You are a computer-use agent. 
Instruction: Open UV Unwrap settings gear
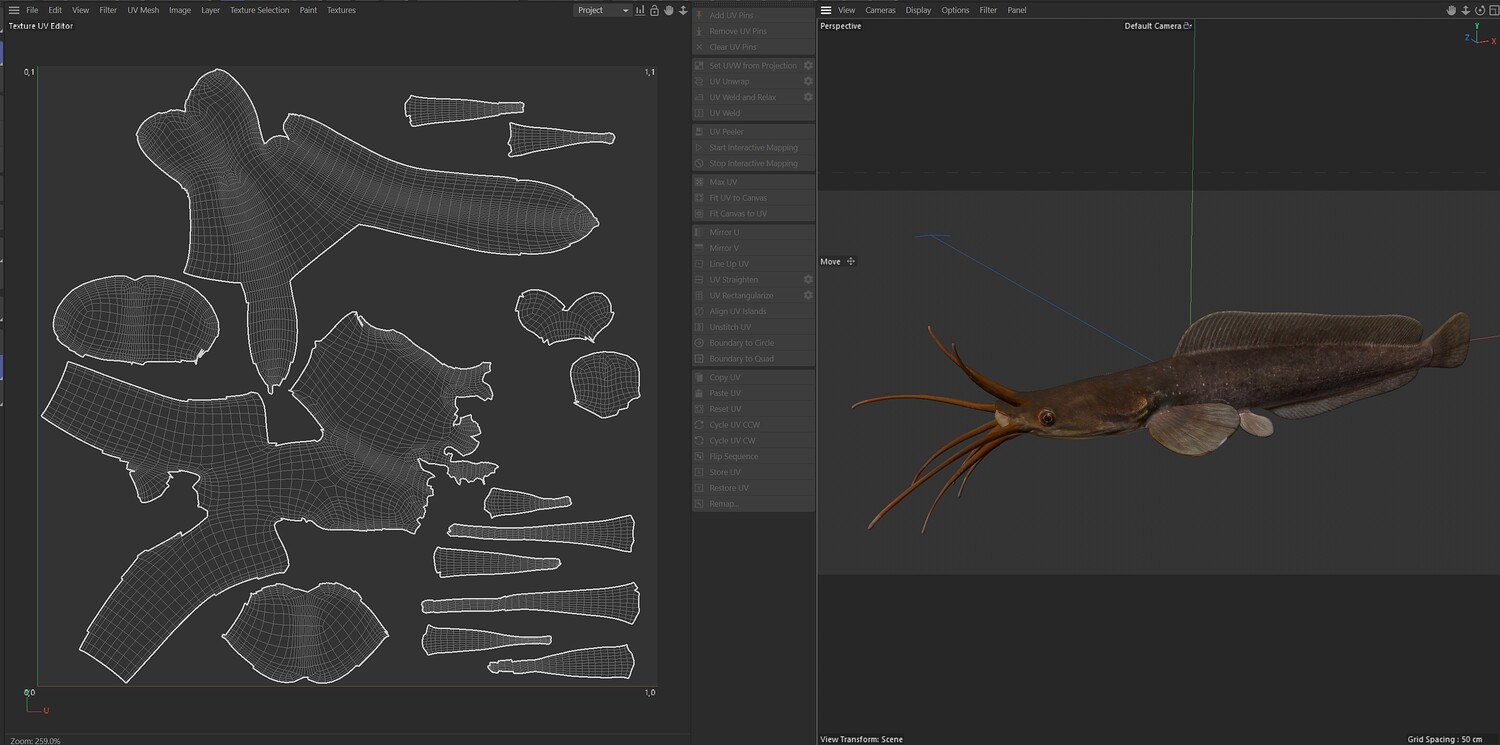(808, 82)
